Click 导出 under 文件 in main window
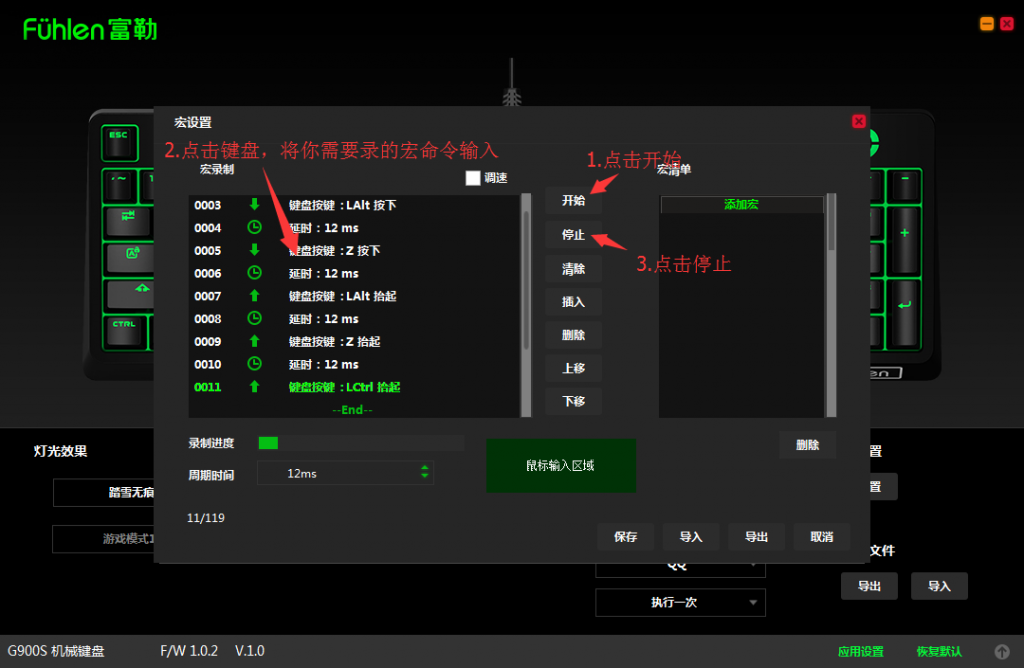The width and height of the screenshot is (1024, 668). pyautogui.click(x=869, y=586)
